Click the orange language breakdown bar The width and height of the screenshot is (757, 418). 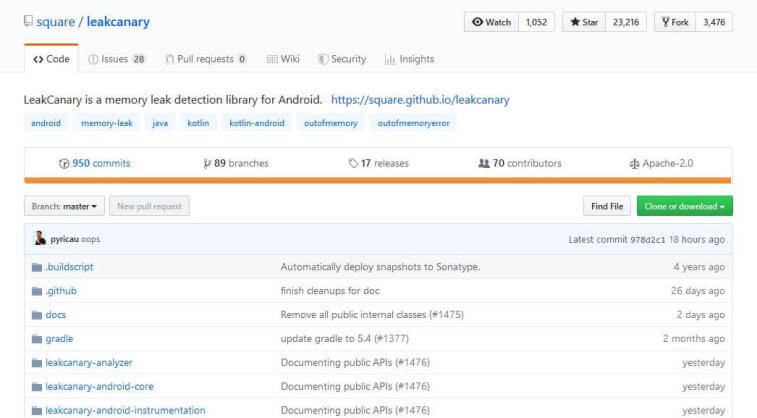pos(378,181)
